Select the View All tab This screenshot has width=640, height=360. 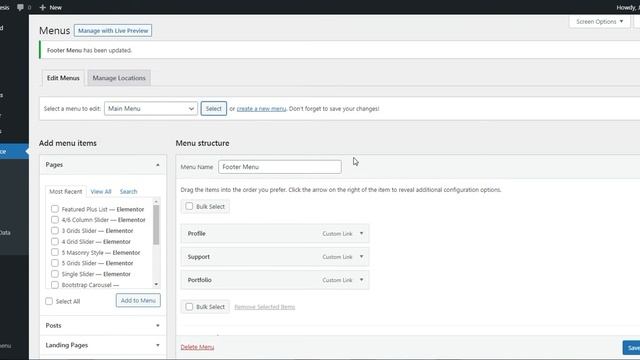[101, 191]
